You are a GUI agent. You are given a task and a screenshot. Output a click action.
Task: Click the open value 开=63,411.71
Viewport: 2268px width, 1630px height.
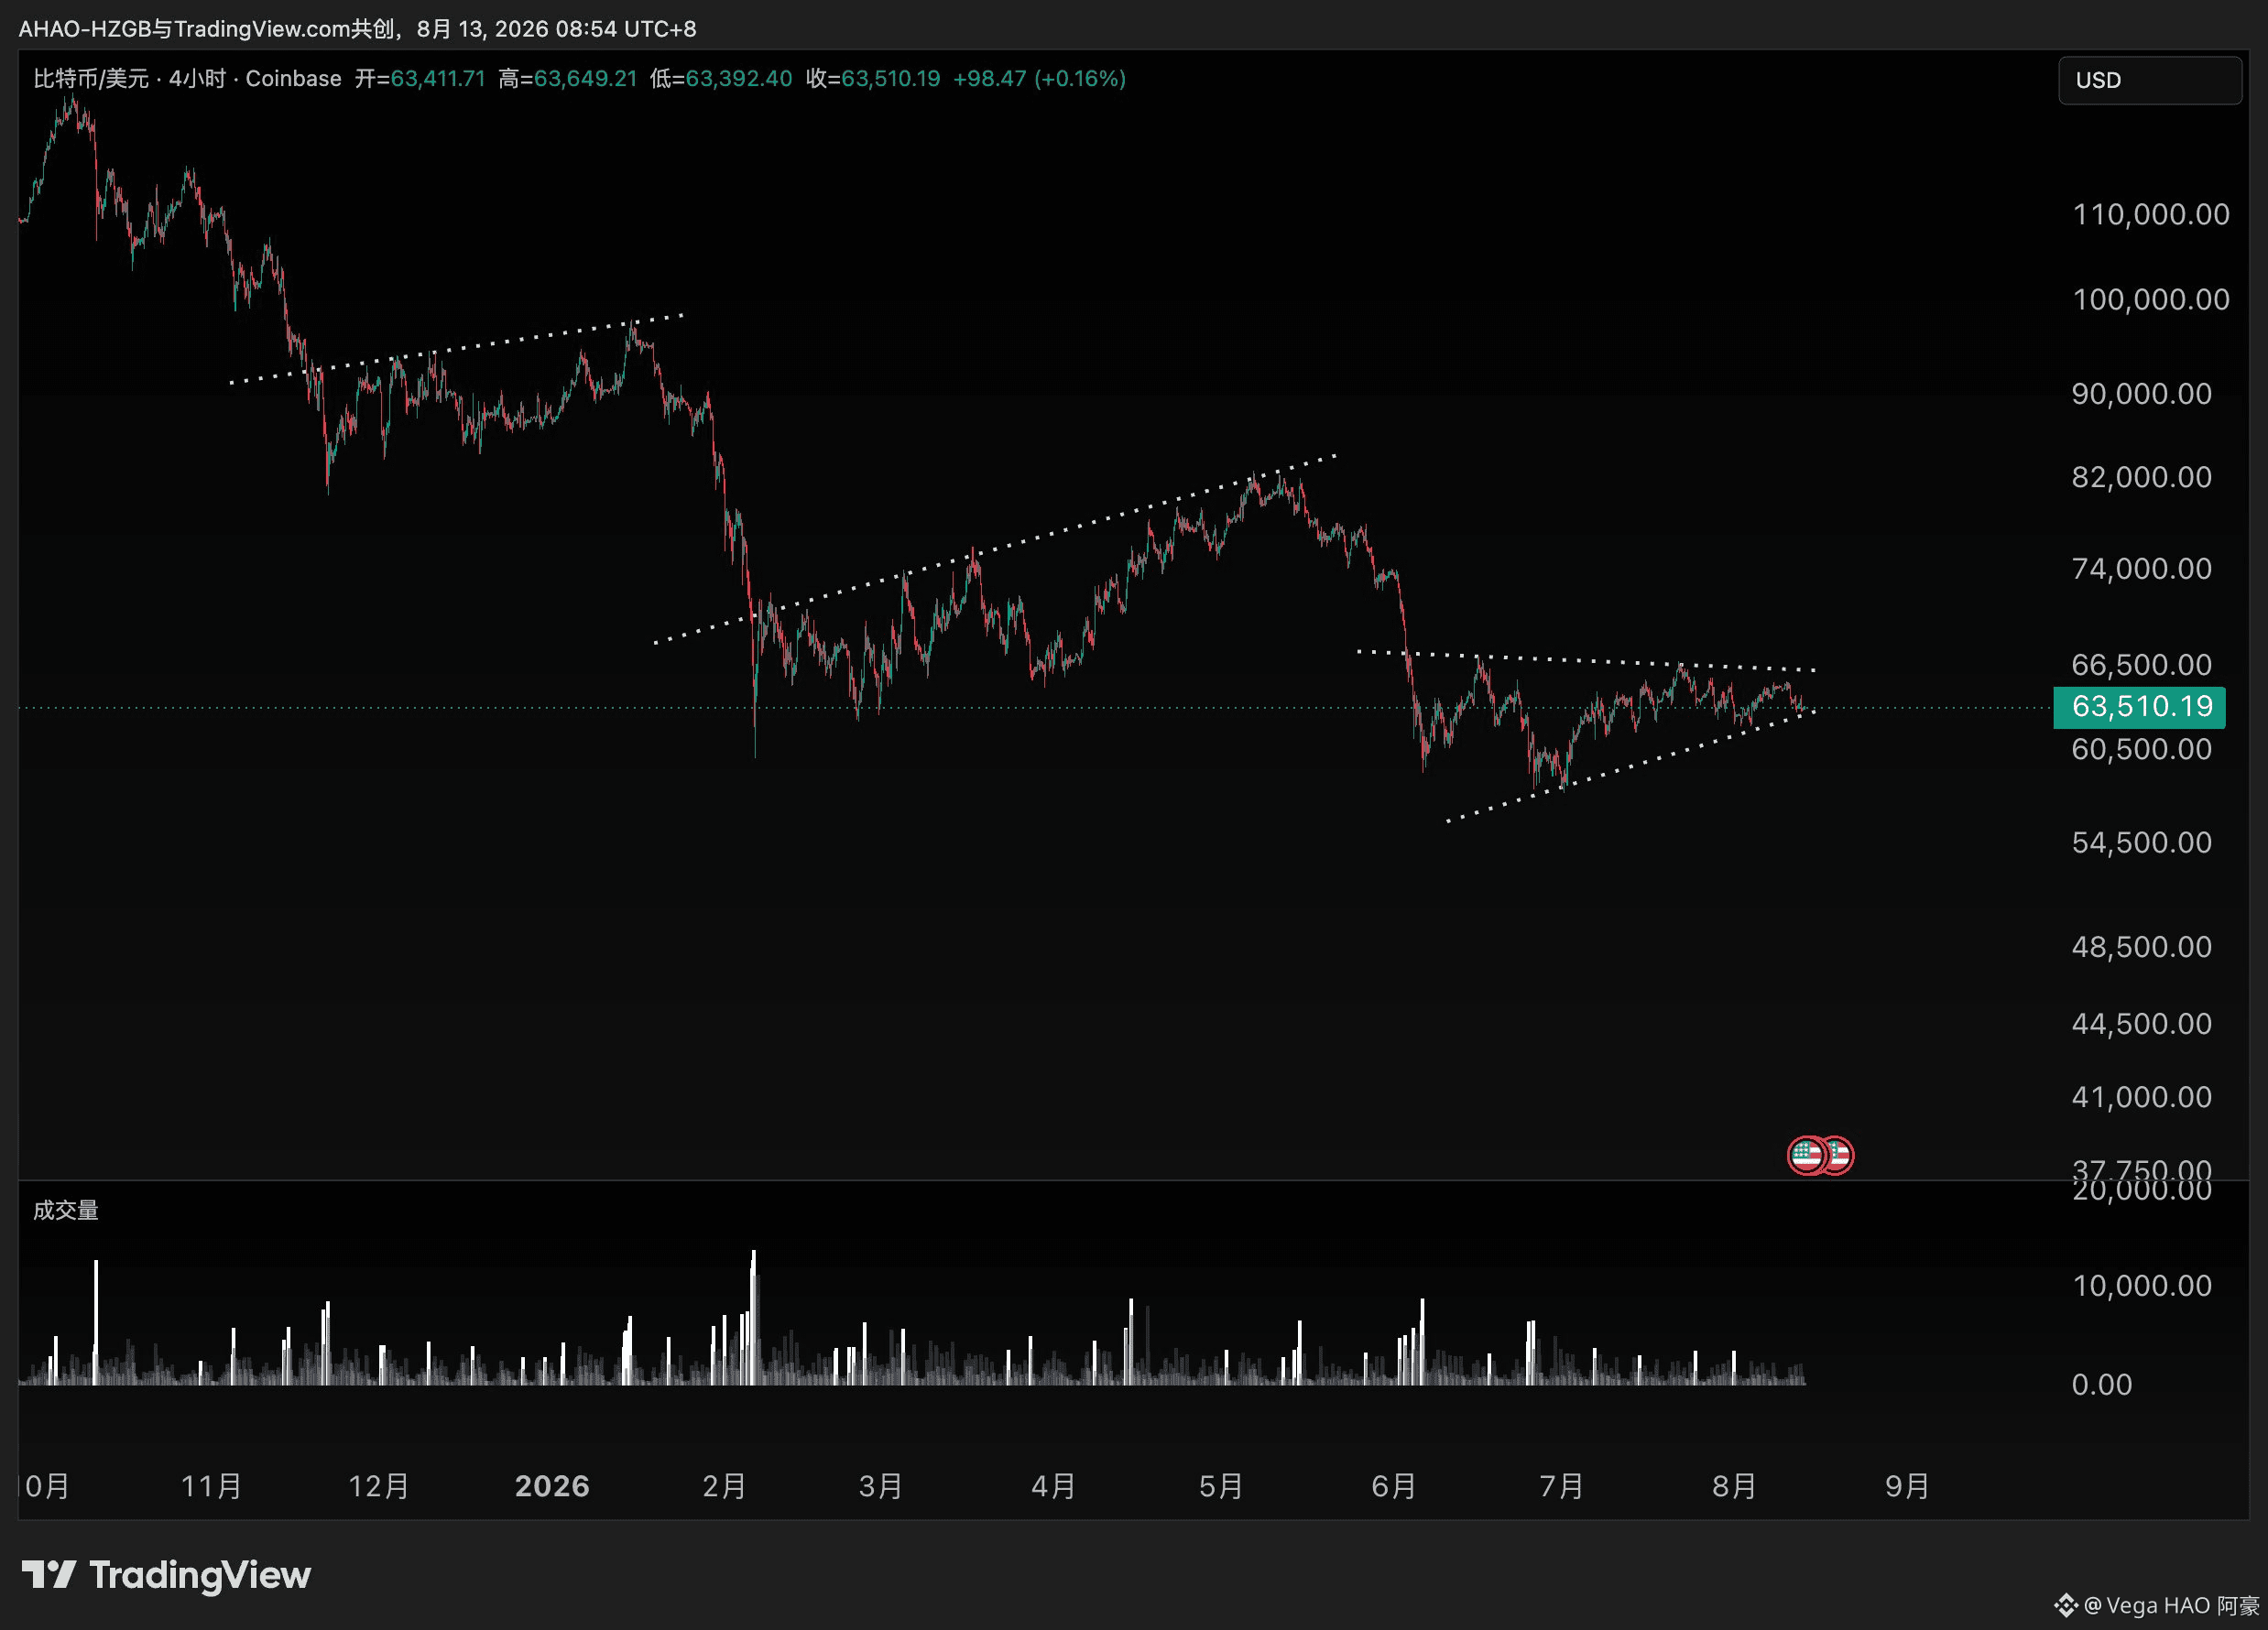click(420, 79)
